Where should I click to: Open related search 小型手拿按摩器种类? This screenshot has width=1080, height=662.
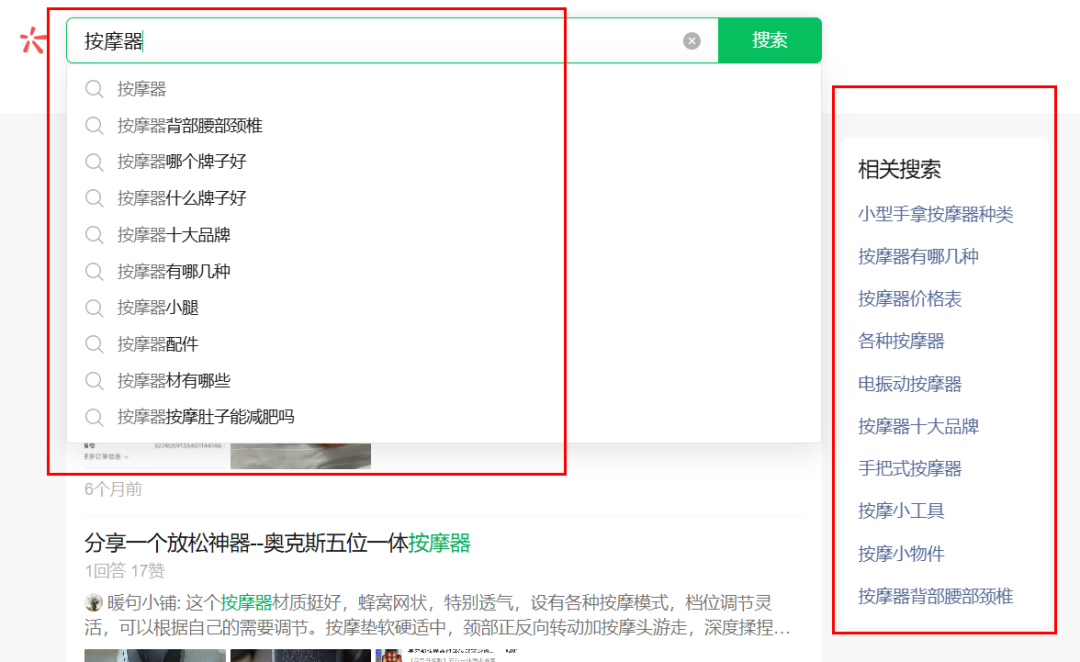point(935,214)
